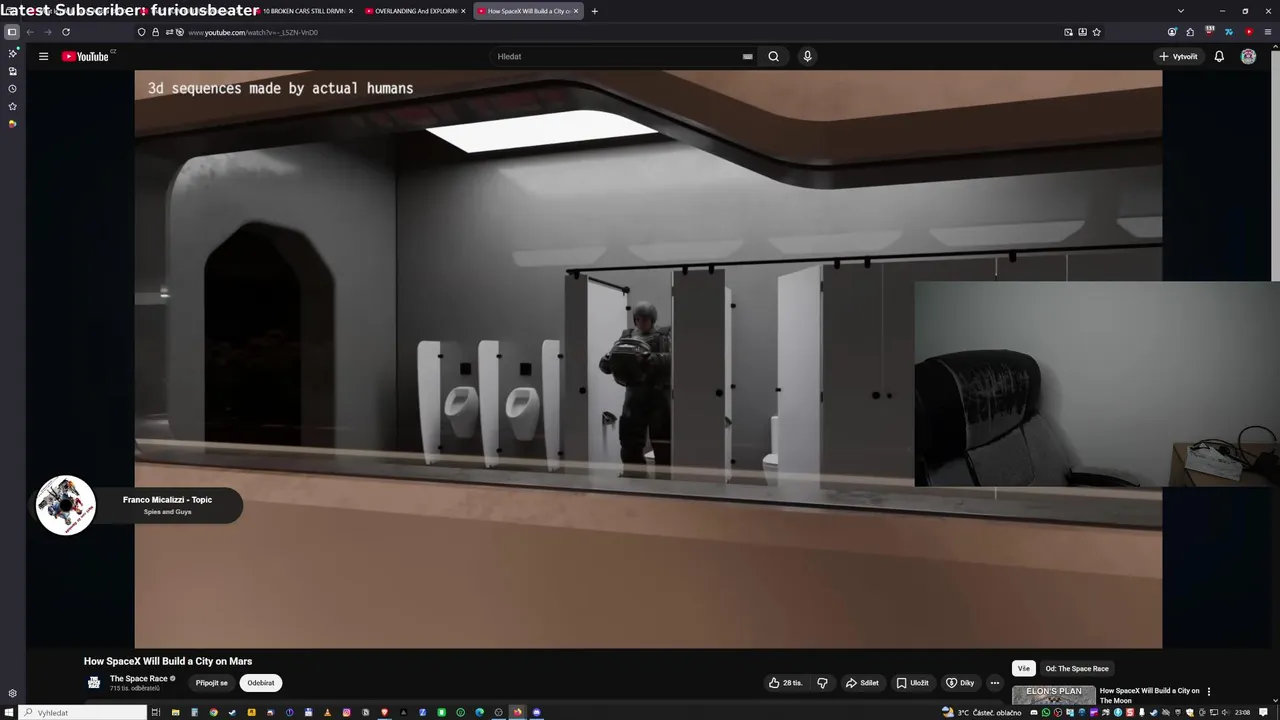1280x720 pixels.
Task: Bookmark this page with the star
Action: tap(1096, 32)
